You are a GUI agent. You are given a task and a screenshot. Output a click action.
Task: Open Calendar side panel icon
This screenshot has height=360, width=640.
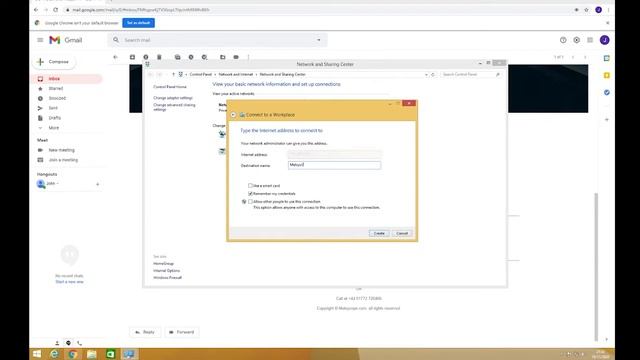607,58
